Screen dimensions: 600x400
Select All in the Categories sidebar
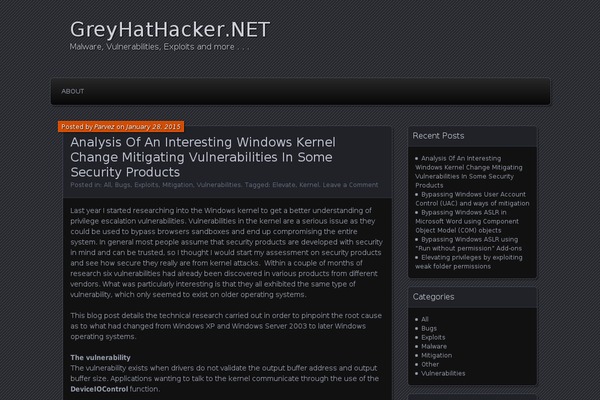click(x=425, y=319)
